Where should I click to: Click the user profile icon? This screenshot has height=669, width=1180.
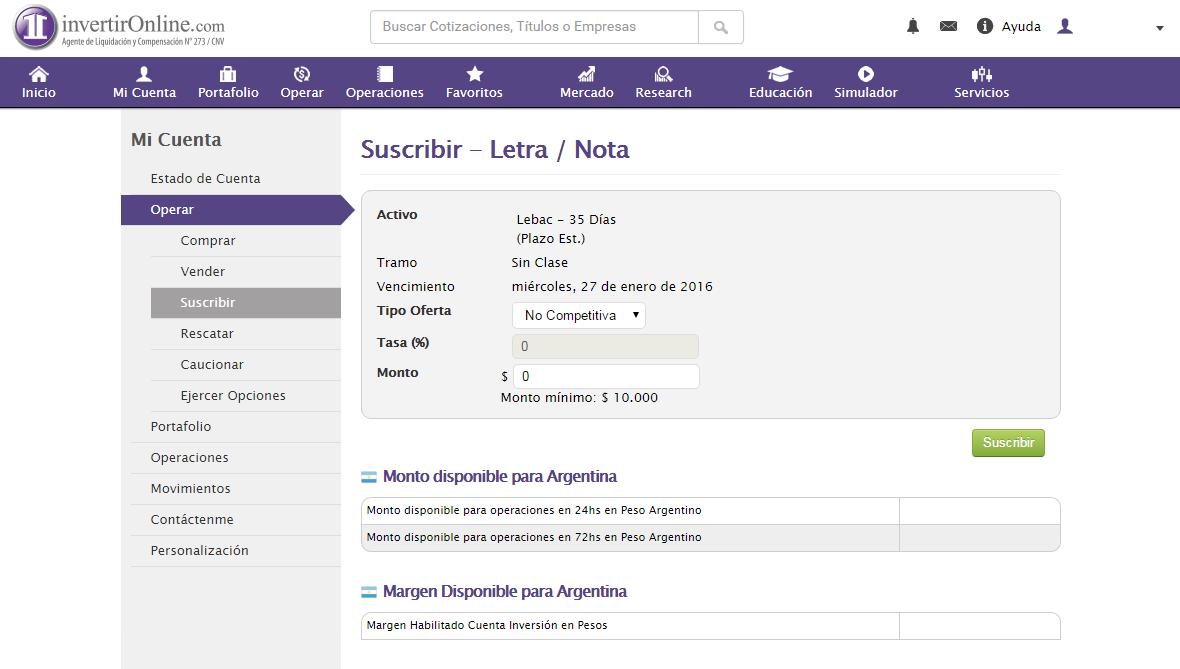[1065, 26]
